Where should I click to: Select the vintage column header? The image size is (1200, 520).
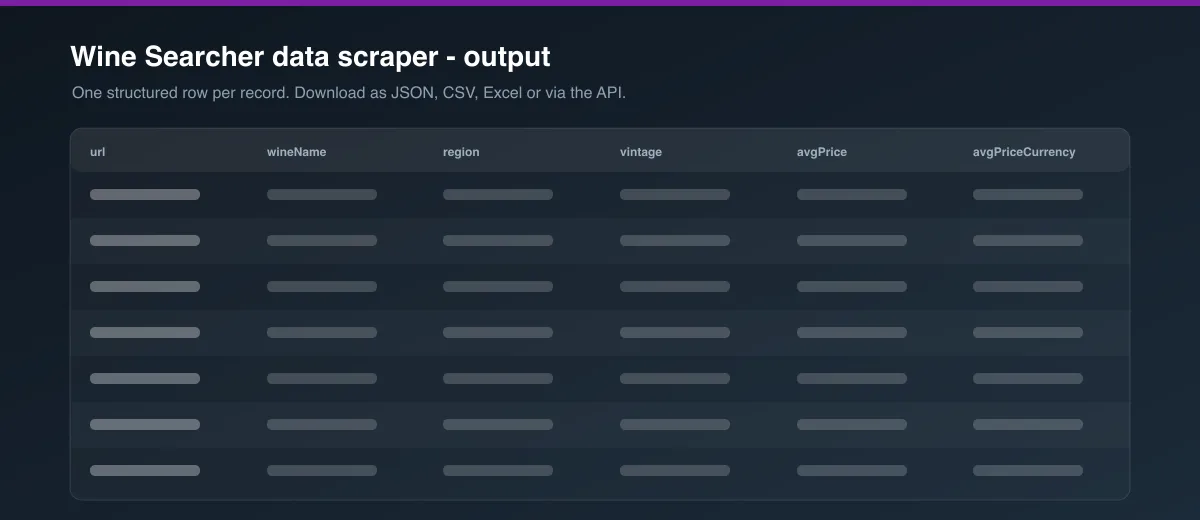tap(641, 152)
